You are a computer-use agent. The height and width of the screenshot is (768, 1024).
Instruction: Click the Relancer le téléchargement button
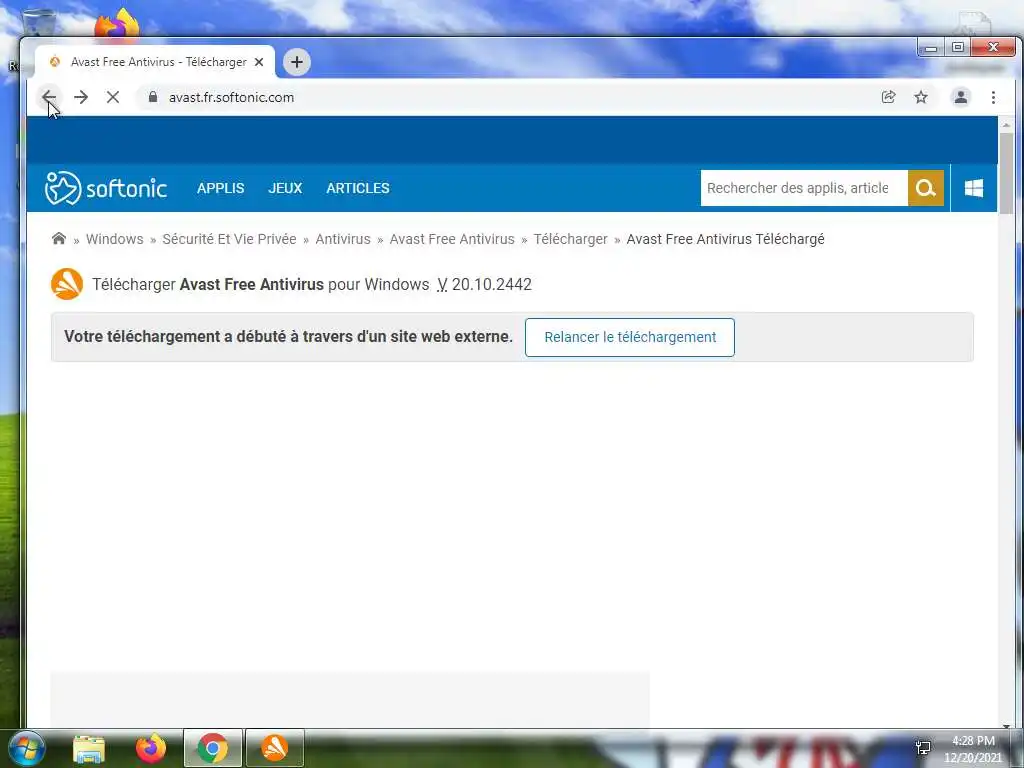click(x=630, y=337)
